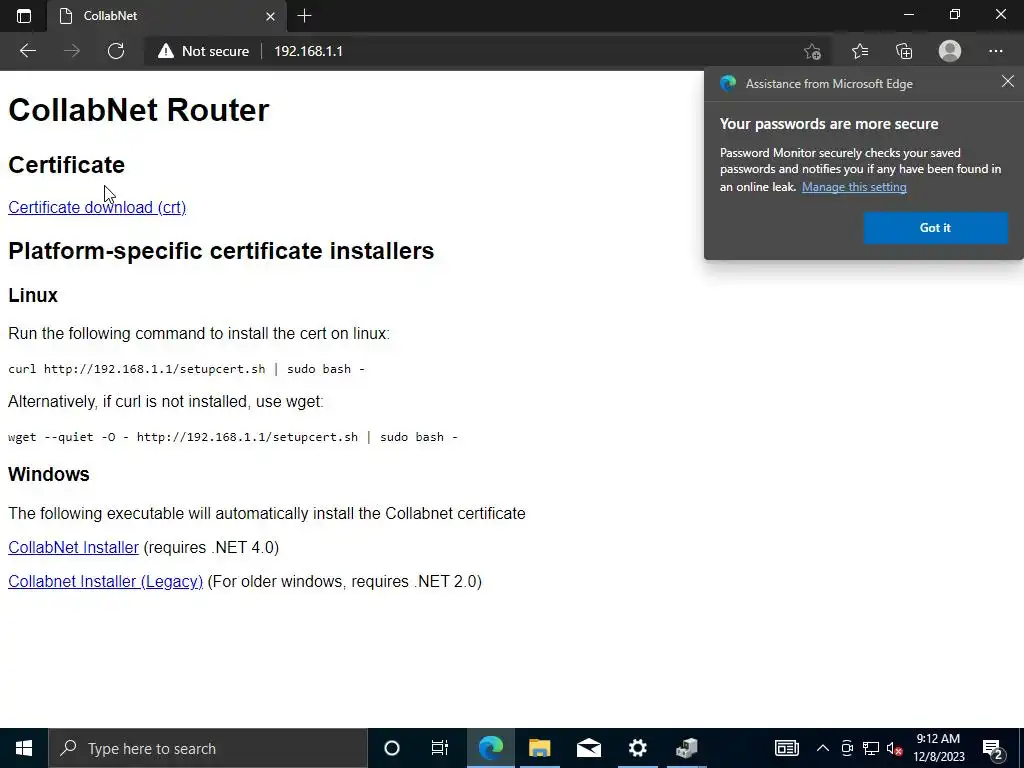Image resolution: width=1024 pixels, height=768 pixels.
Task: Open the browser profile icon
Action: 950,51
